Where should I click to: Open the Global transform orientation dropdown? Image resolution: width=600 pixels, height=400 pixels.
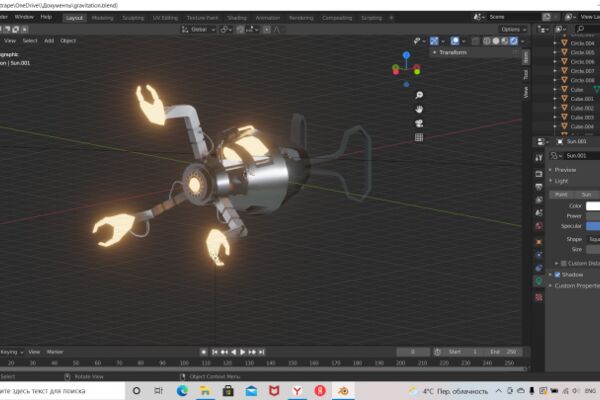pos(199,29)
